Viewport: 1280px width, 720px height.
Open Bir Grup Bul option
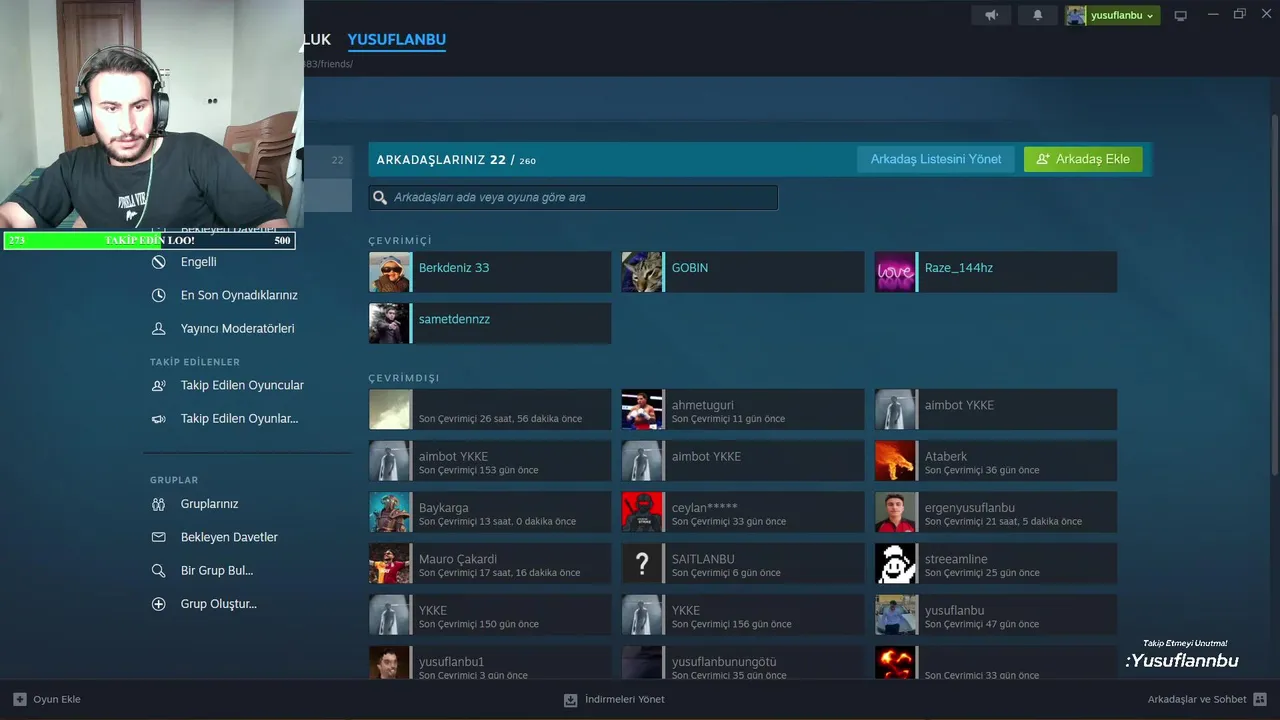(x=216, y=571)
